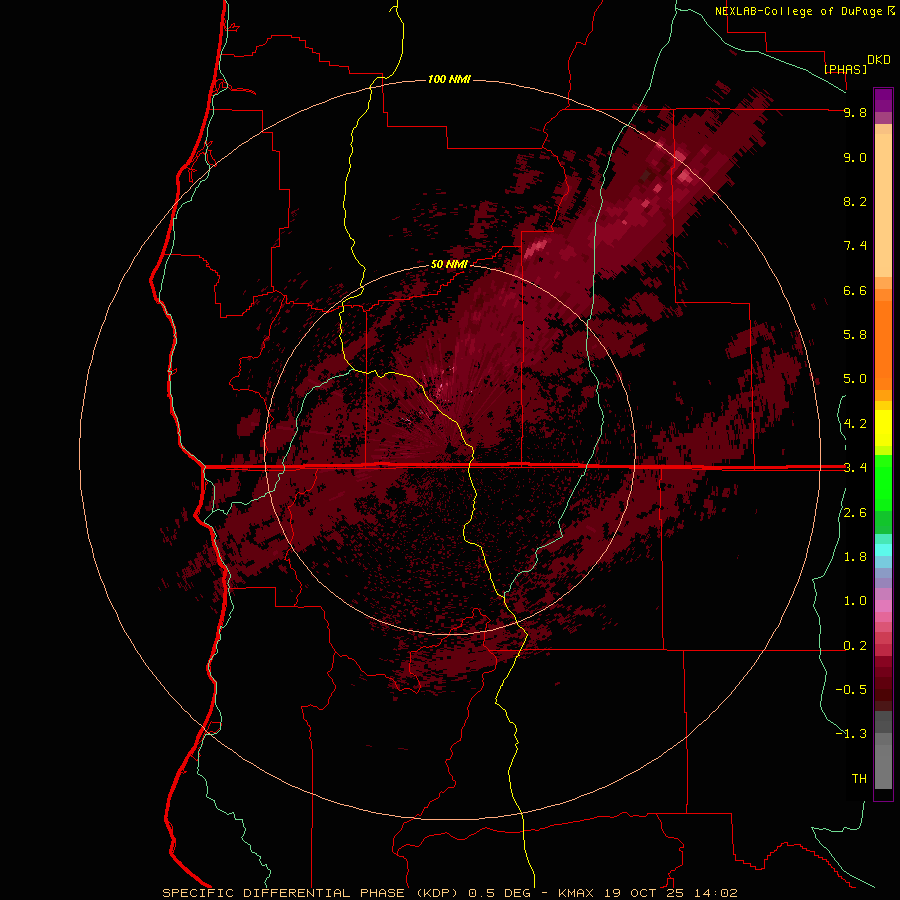Viewport: 900px width, 900px height.
Task: Click the cyan color bar segment
Action: click(883, 550)
